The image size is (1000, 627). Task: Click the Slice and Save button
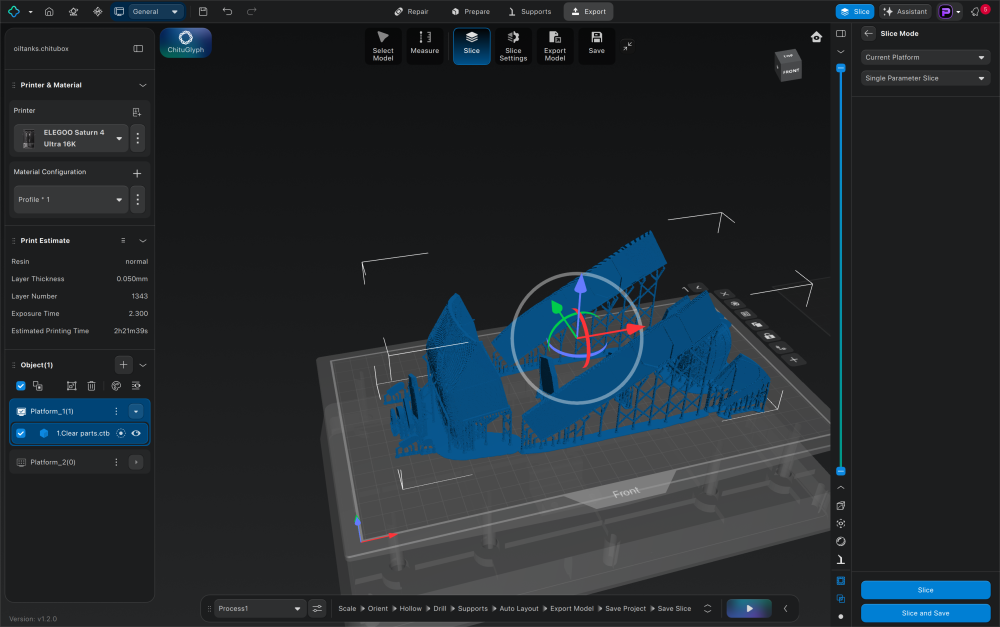pos(925,613)
